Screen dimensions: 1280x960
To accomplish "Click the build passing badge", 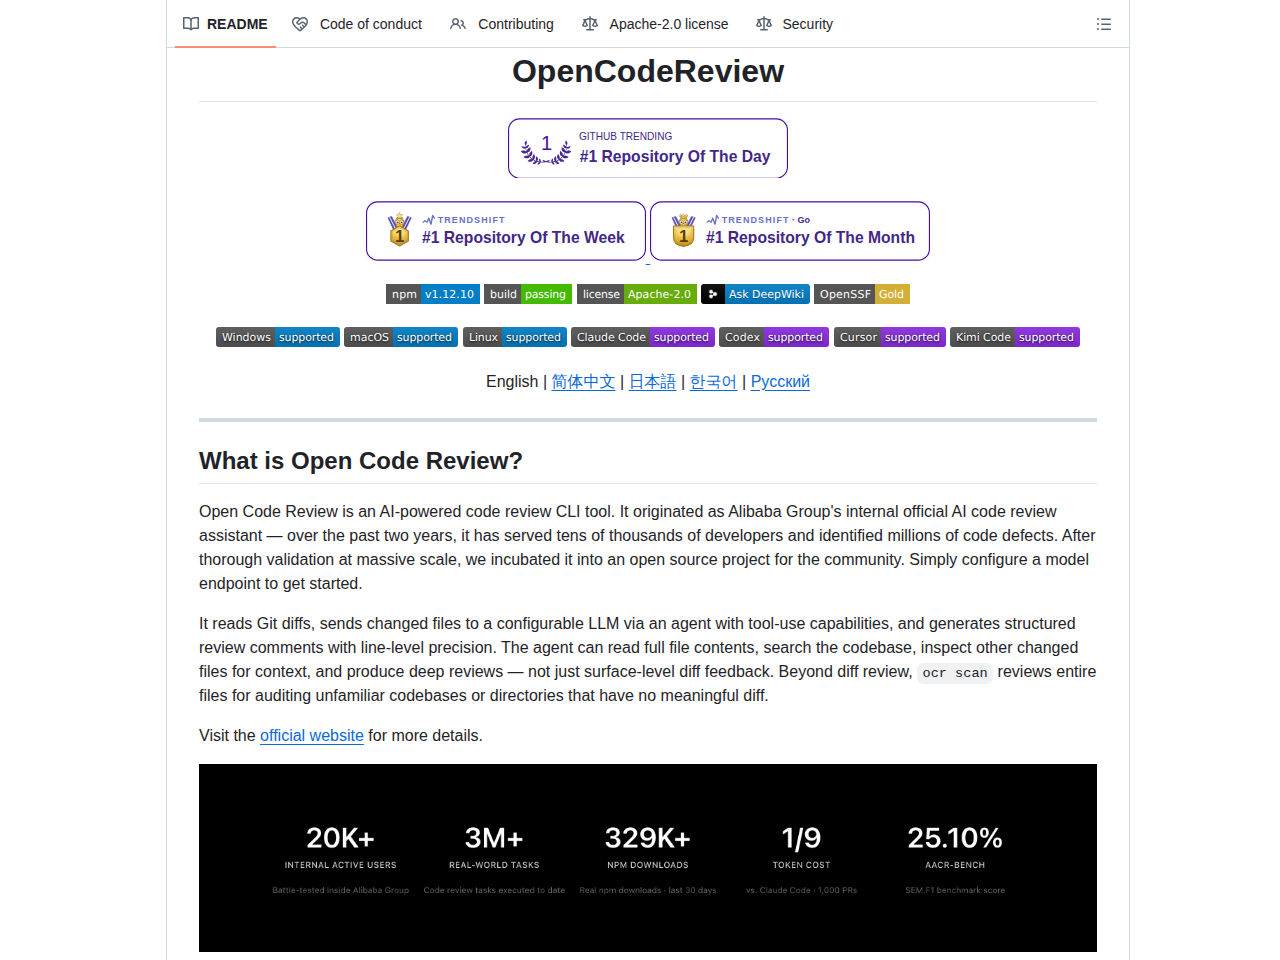I will coord(528,294).
